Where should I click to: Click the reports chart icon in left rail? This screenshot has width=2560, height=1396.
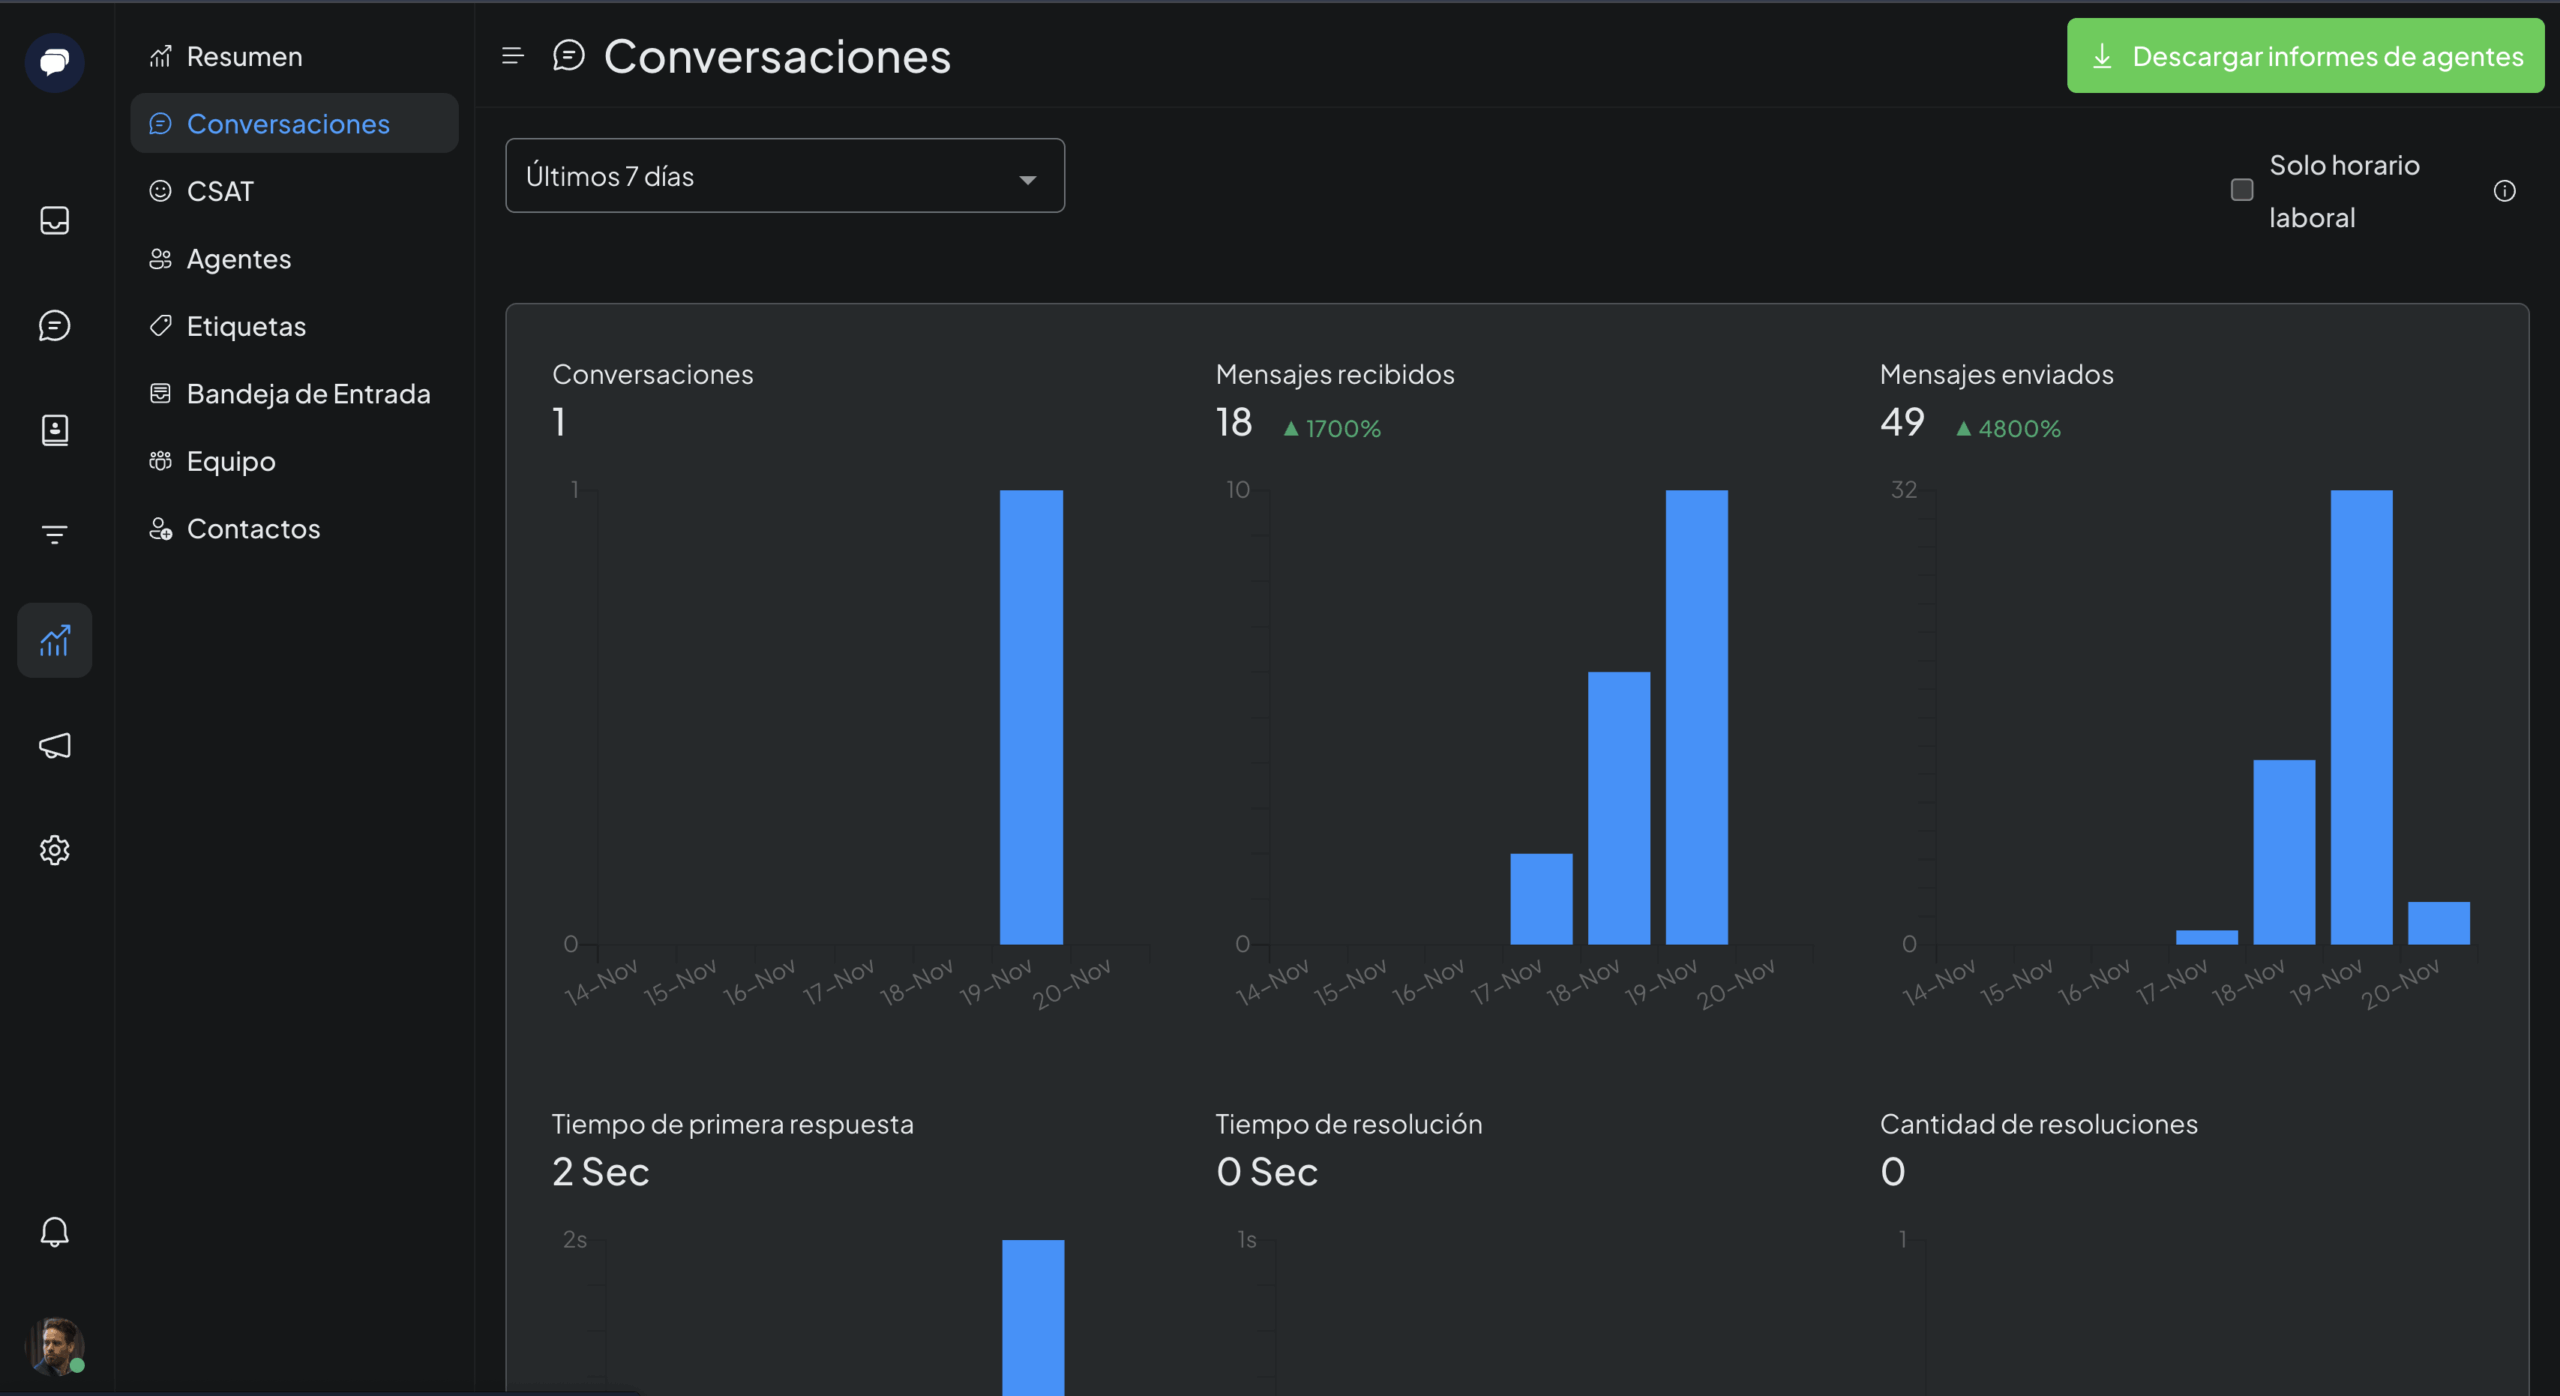54,640
